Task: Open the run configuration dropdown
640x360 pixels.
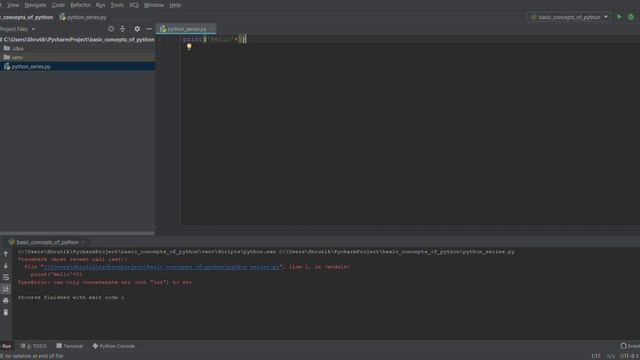Action: click(569, 17)
